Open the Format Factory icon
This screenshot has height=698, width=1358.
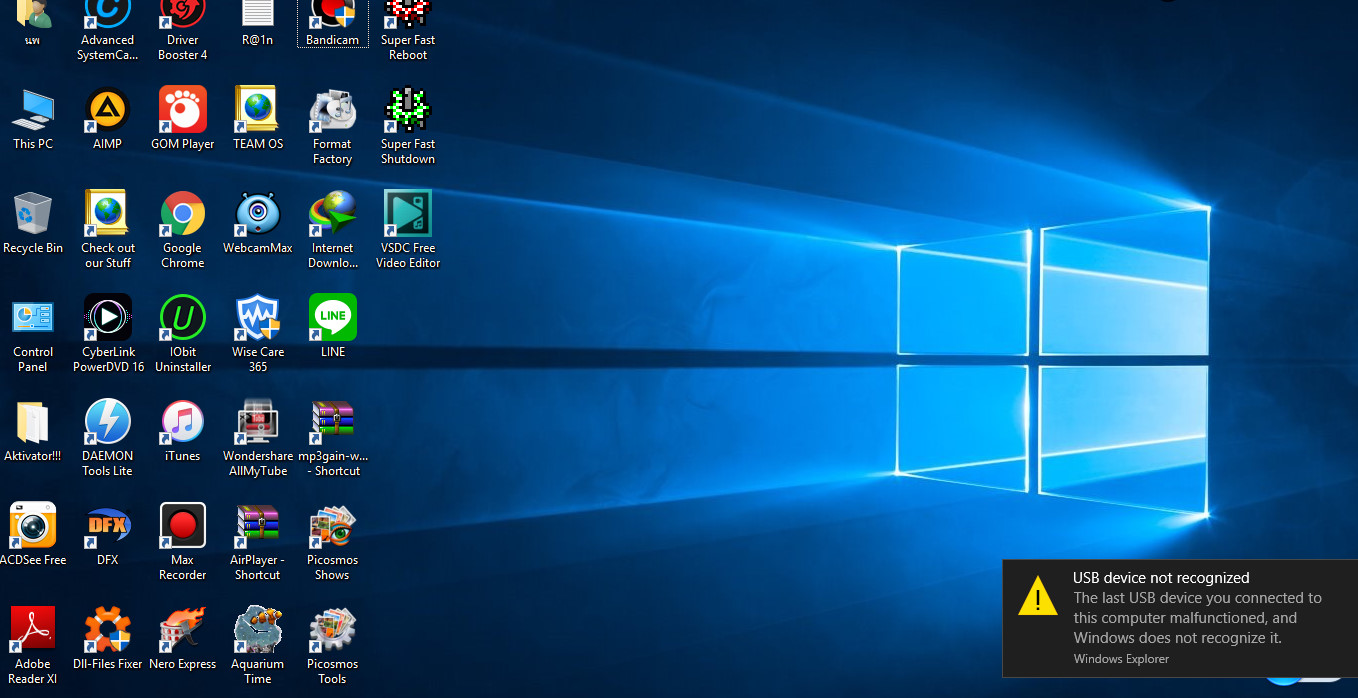[333, 110]
